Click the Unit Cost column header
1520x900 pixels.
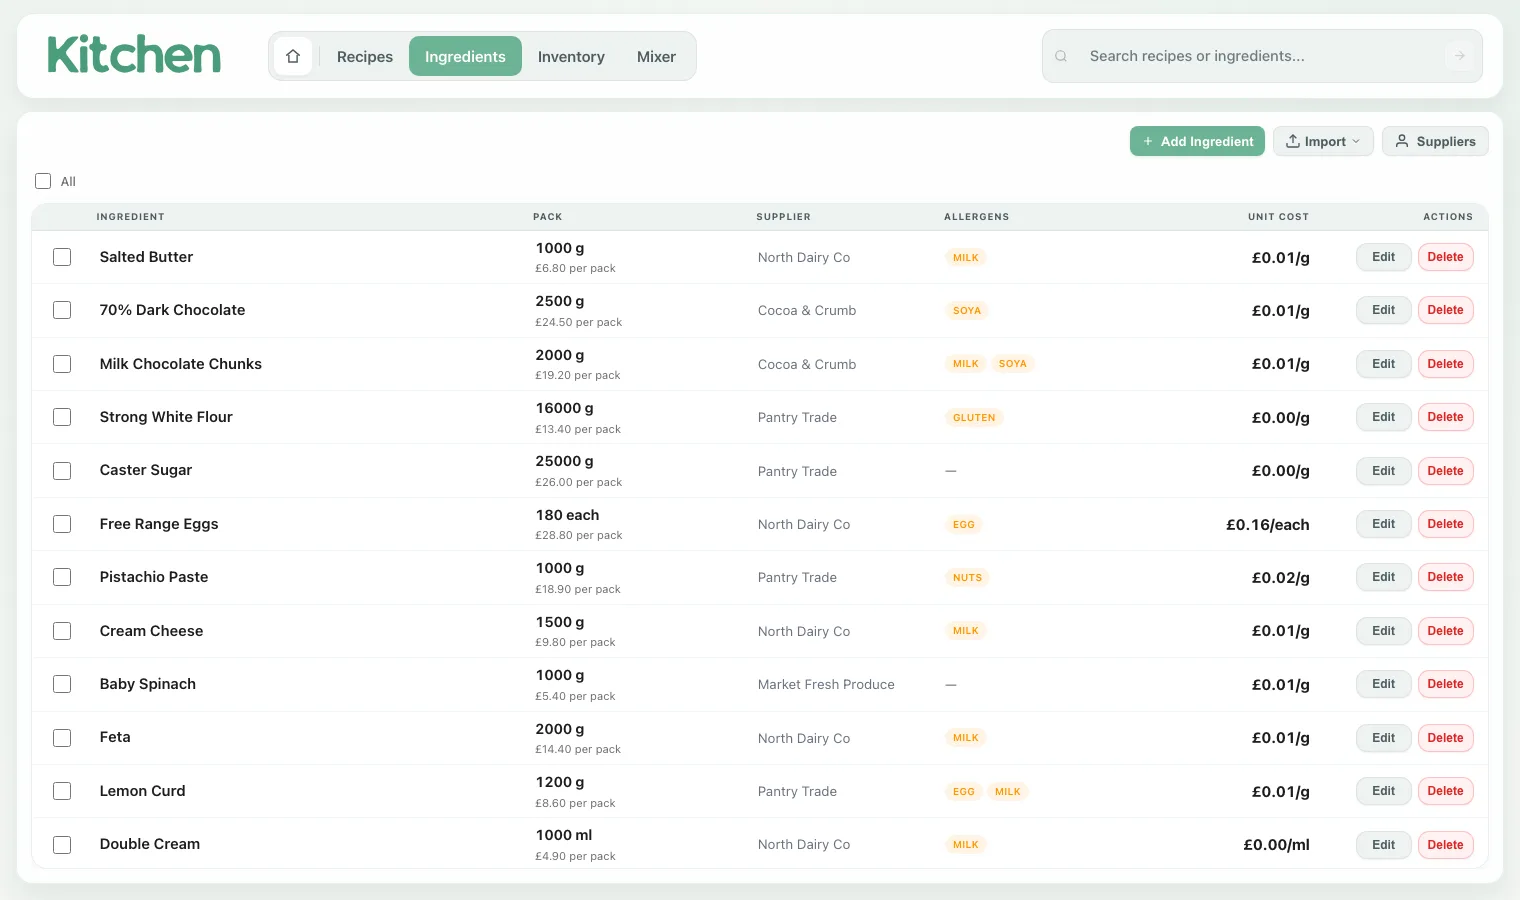coord(1278,217)
